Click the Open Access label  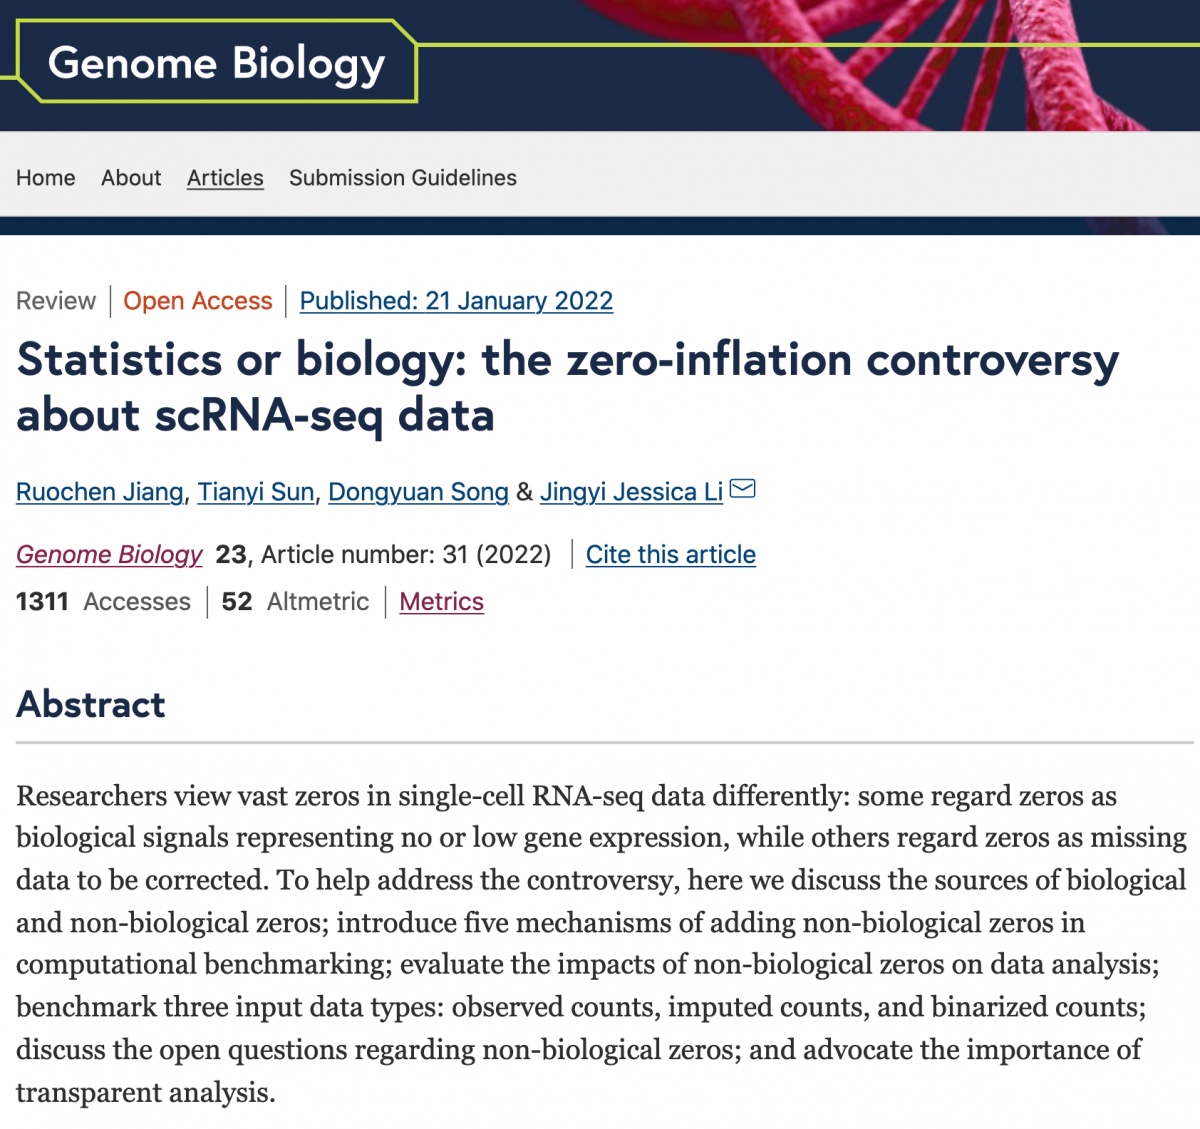[x=198, y=301]
